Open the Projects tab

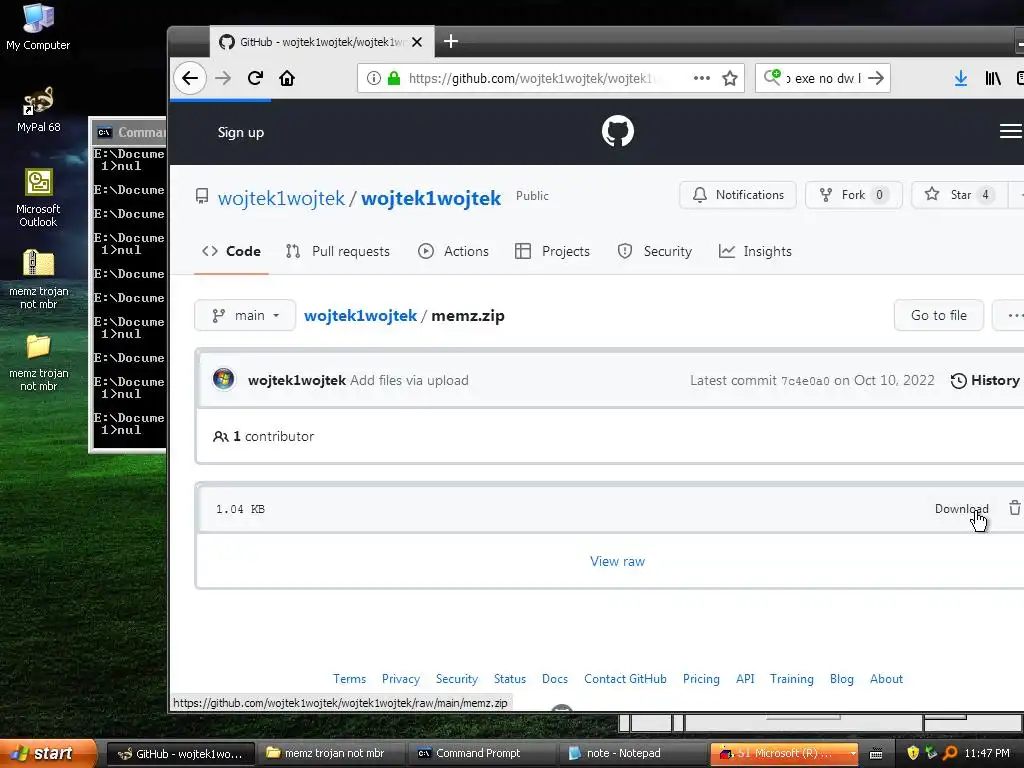click(x=552, y=251)
